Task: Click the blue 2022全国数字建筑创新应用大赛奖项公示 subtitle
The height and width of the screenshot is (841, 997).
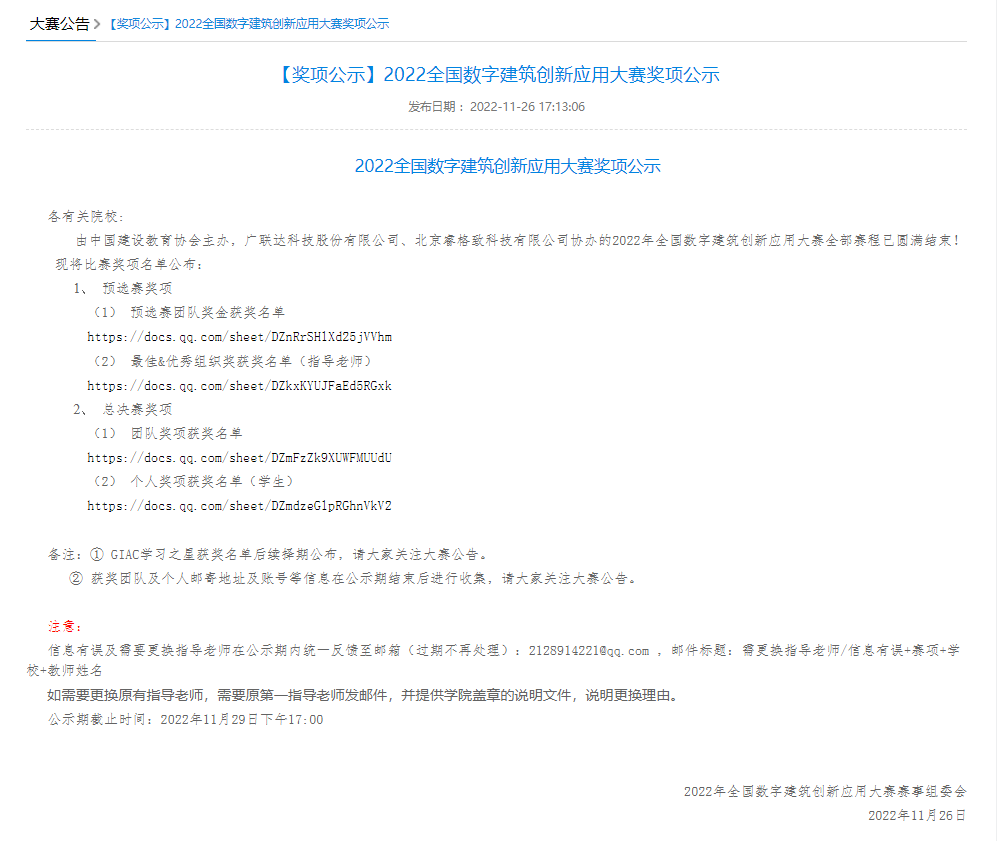Action: click(507, 166)
